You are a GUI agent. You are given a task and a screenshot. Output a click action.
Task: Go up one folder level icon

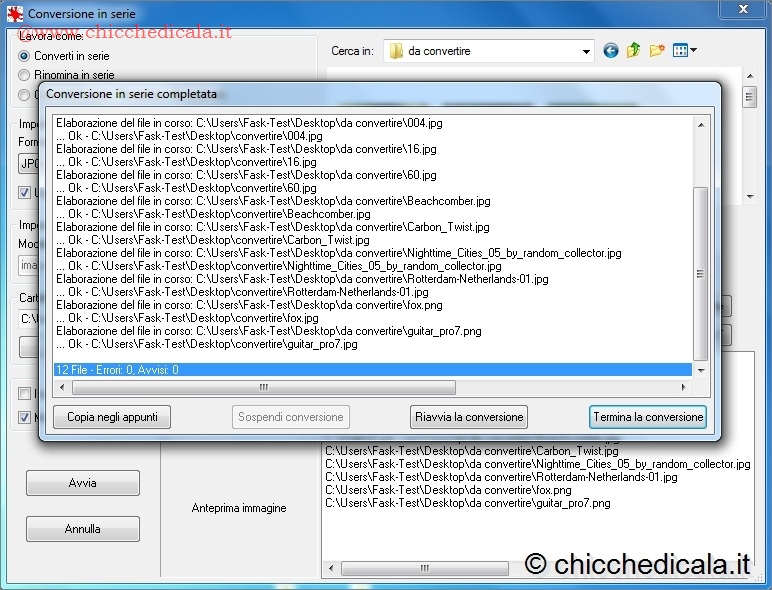[634, 51]
